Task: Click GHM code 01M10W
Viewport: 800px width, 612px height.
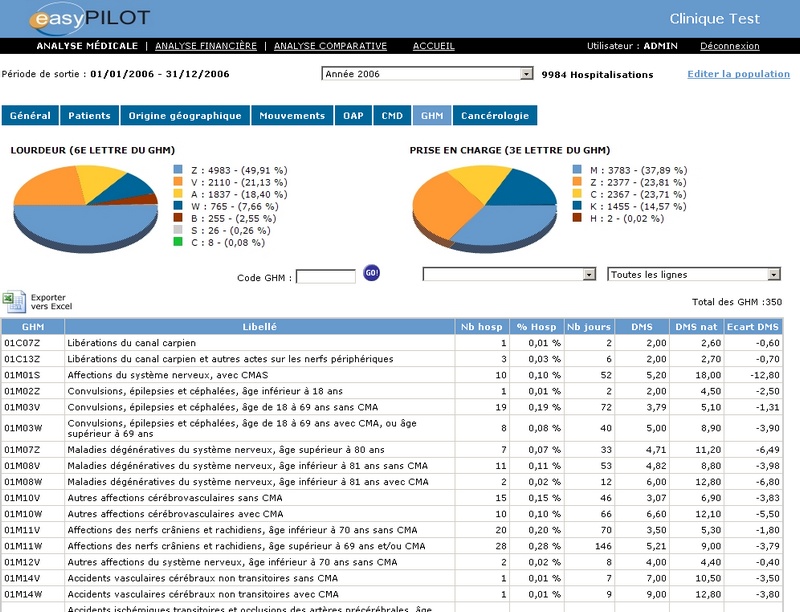Action: coord(23,514)
